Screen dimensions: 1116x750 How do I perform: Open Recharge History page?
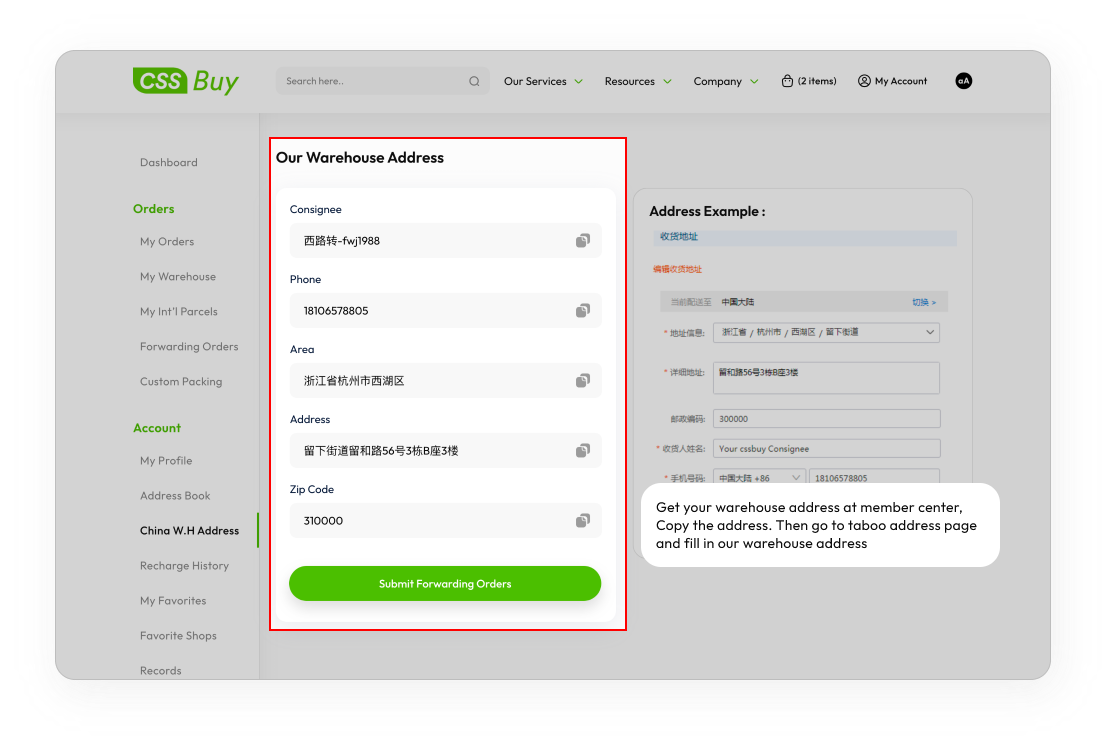pos(184,566)
